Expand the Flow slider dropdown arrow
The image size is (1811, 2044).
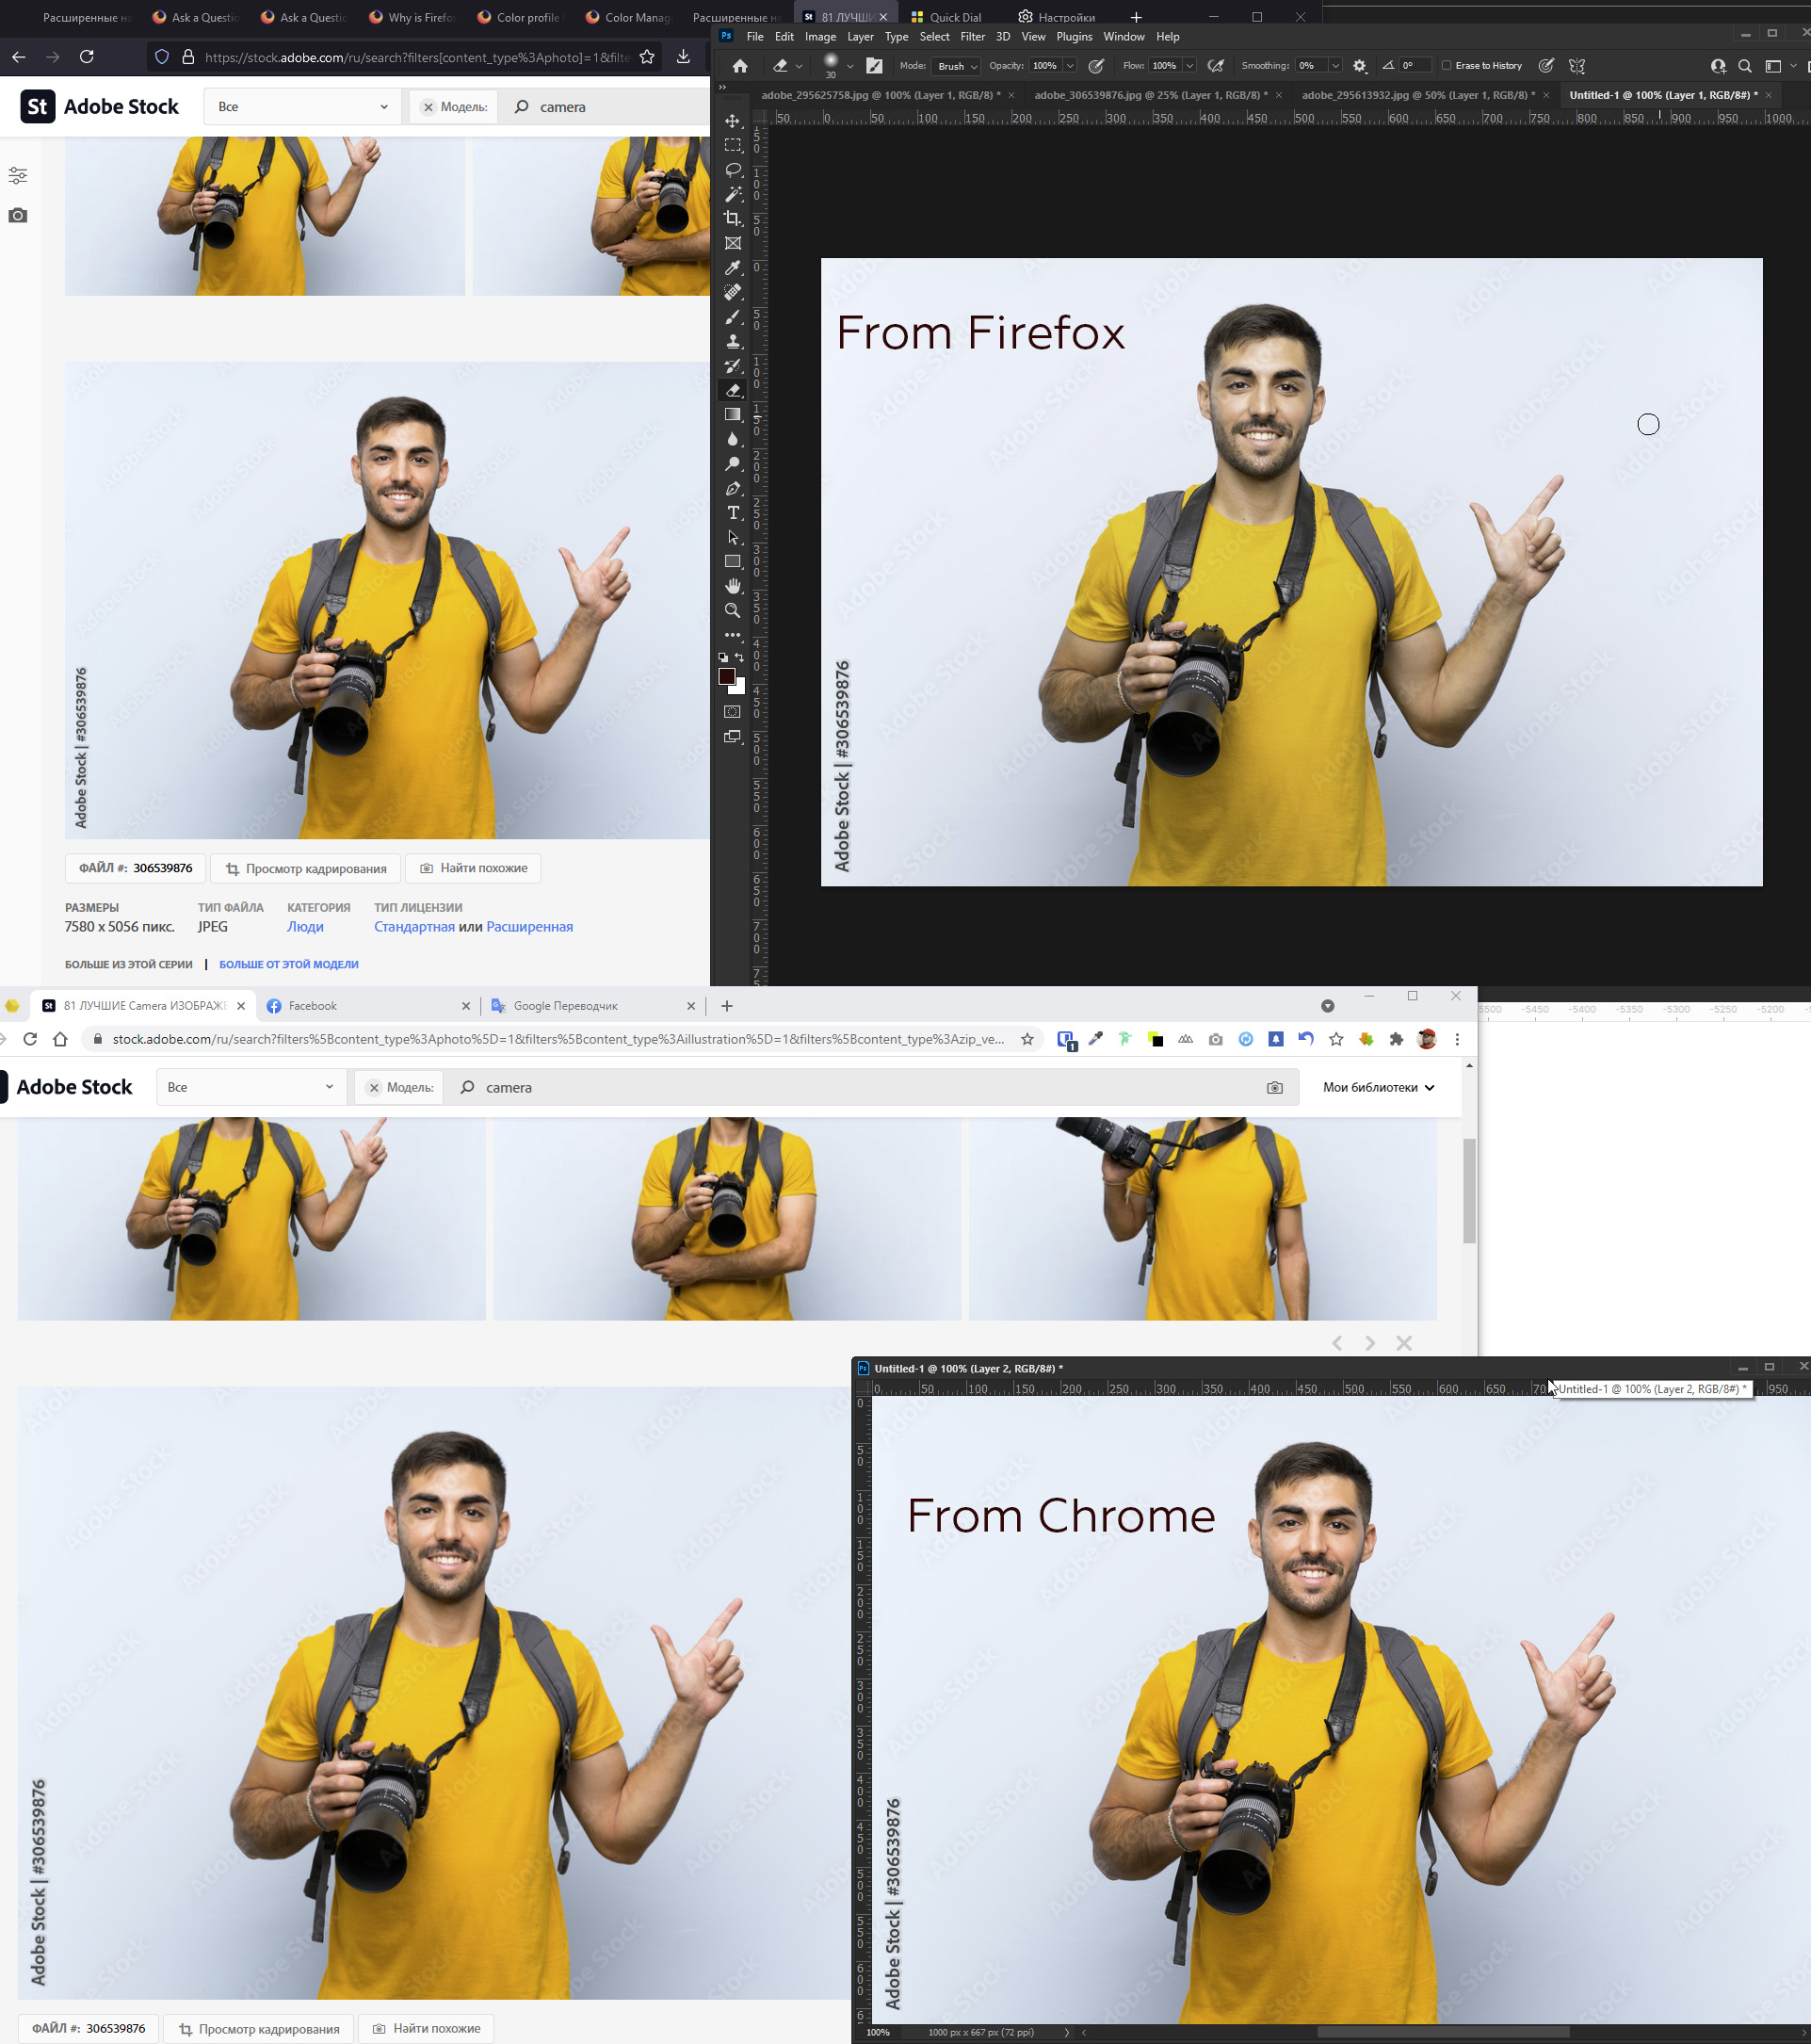[1190, 66]
